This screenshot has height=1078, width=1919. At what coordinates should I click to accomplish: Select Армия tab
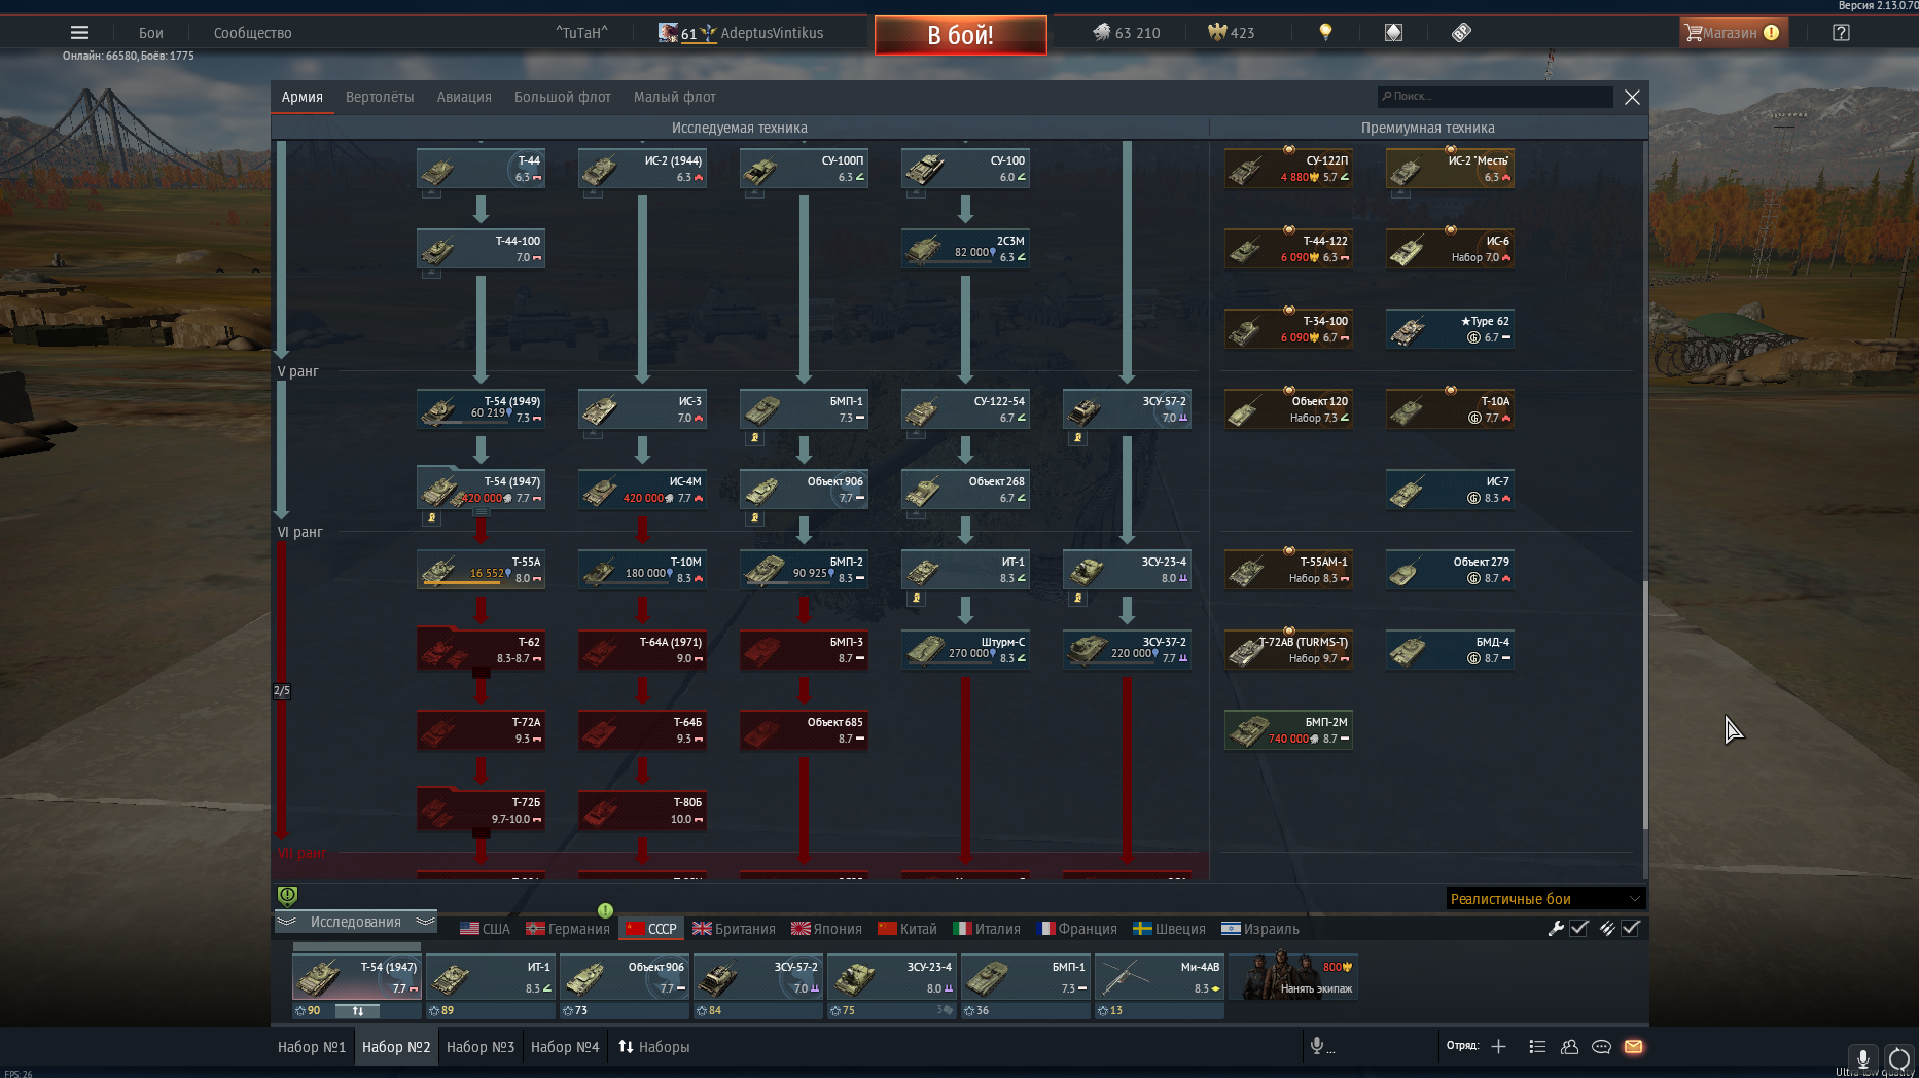[302, 97]
